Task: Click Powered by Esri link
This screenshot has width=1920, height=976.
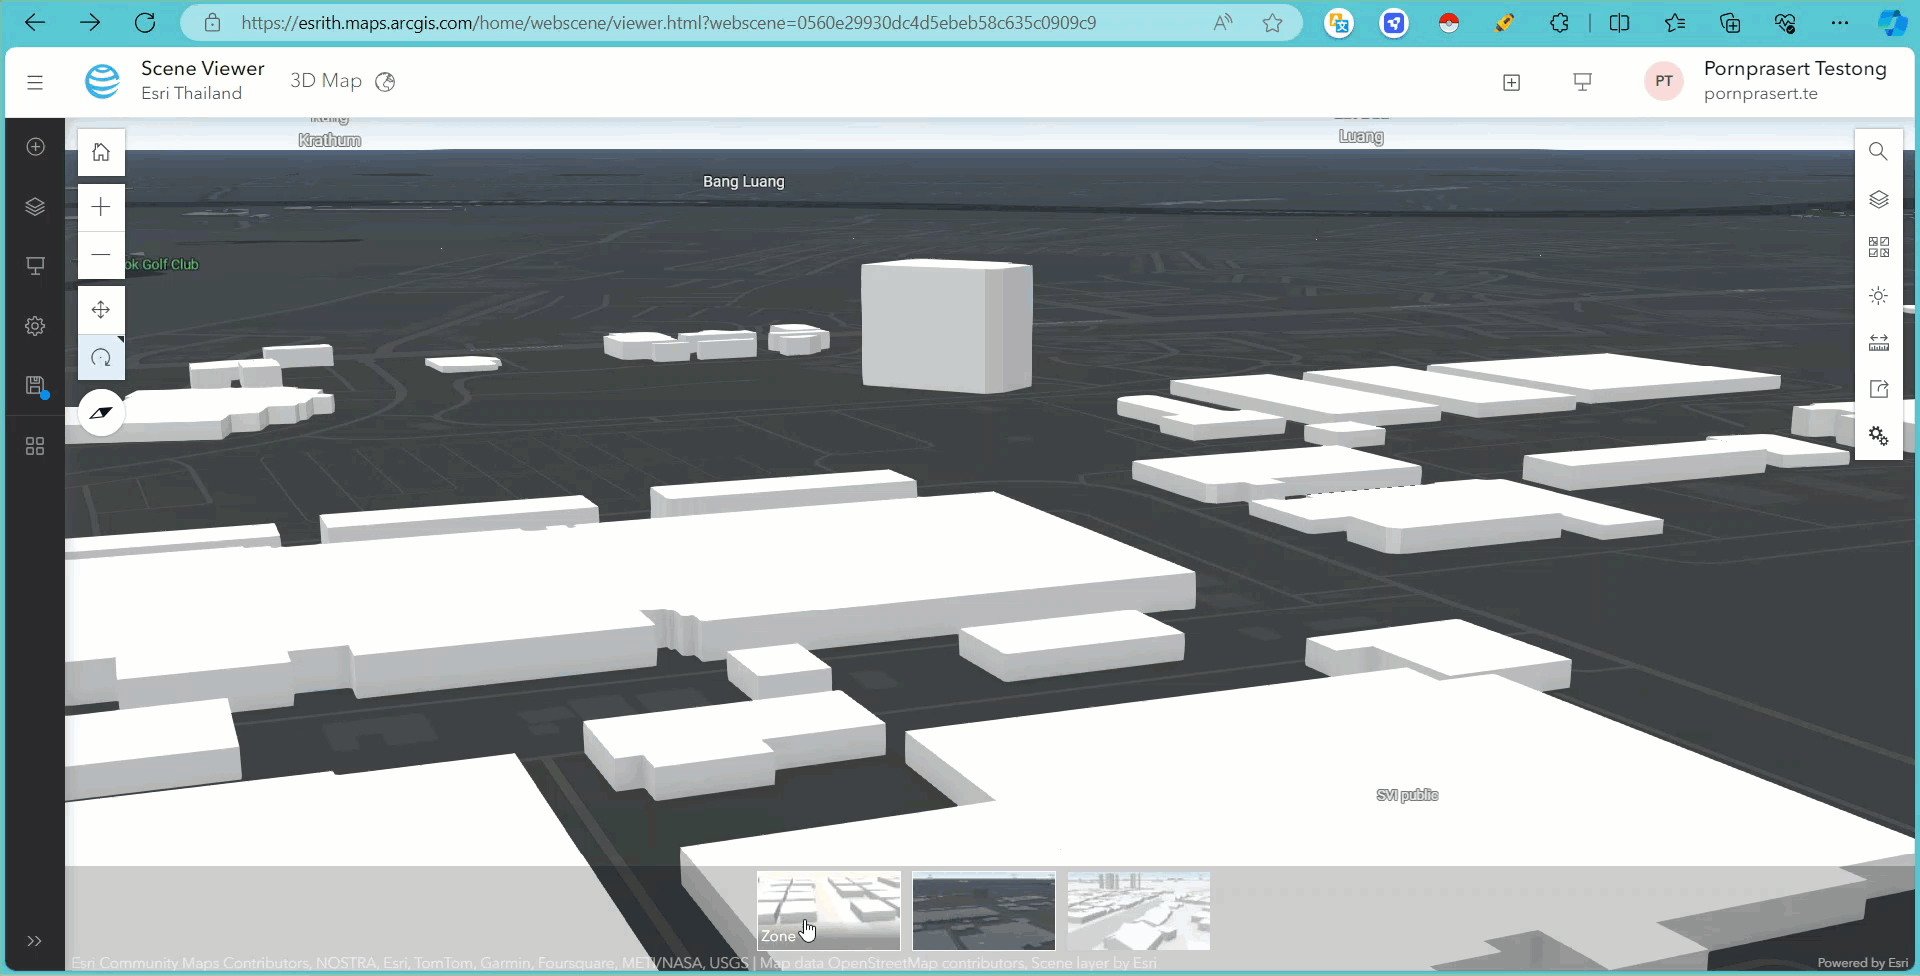Action: click(x=1862, y=963)
